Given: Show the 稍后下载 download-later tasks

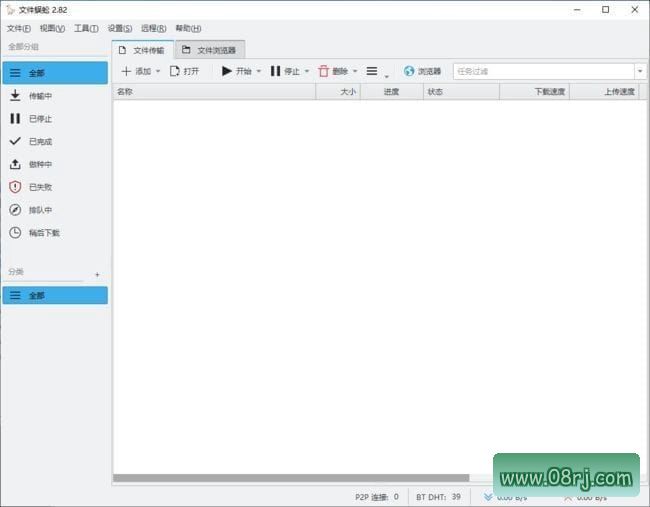Looking at the screenshot, I should (55, 233).
